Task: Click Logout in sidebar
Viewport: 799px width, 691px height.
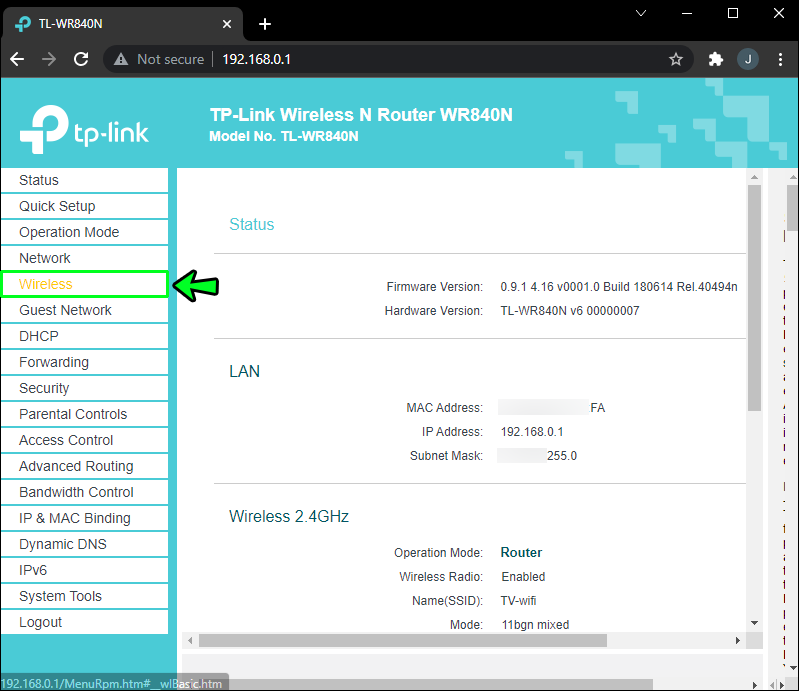Action: coord(85,622)
